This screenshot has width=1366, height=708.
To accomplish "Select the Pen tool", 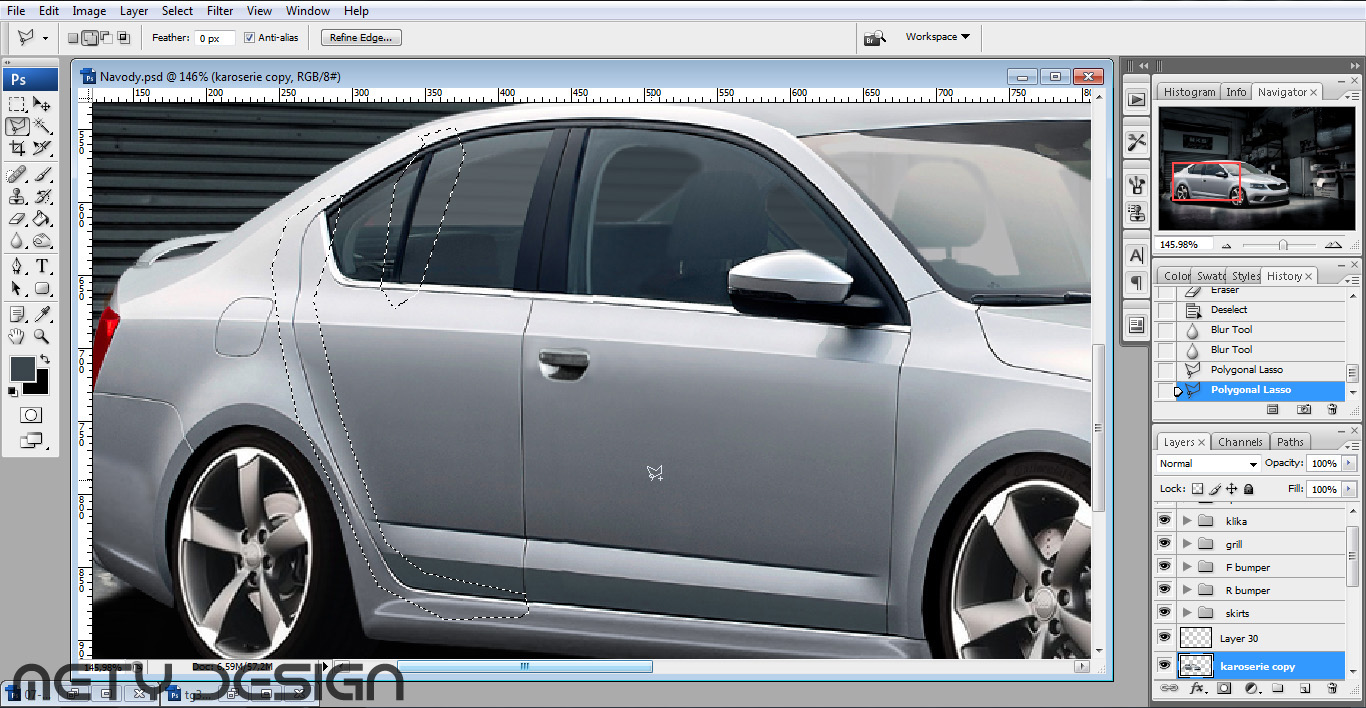I will point(17,267).
